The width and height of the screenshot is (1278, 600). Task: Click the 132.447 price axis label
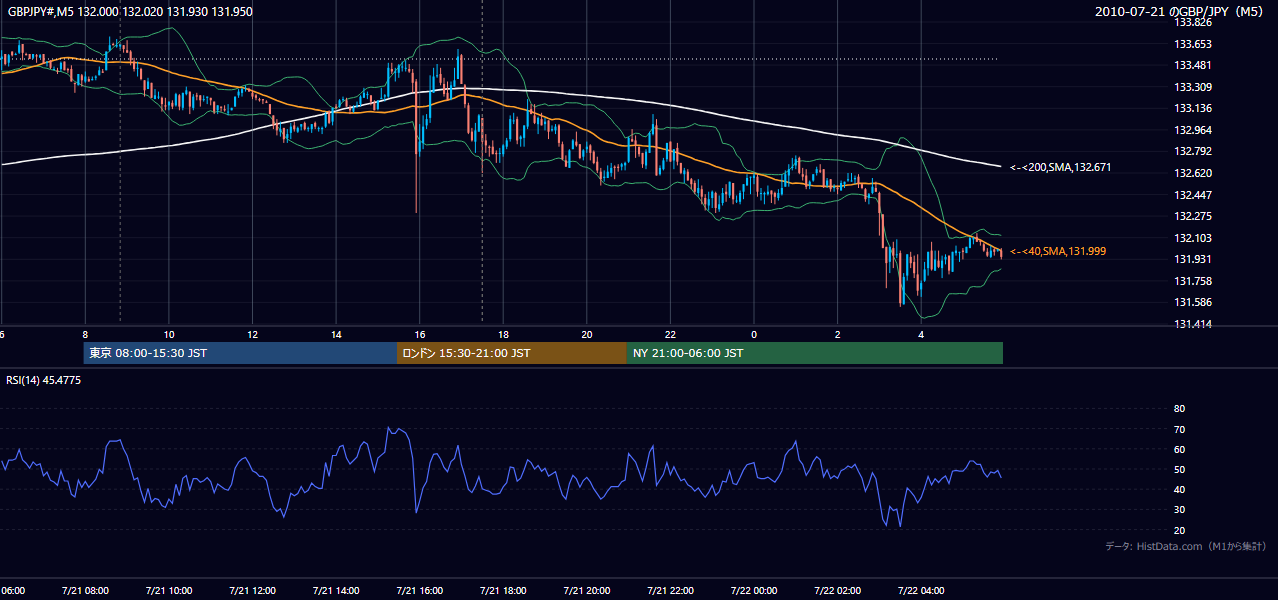1192,195
